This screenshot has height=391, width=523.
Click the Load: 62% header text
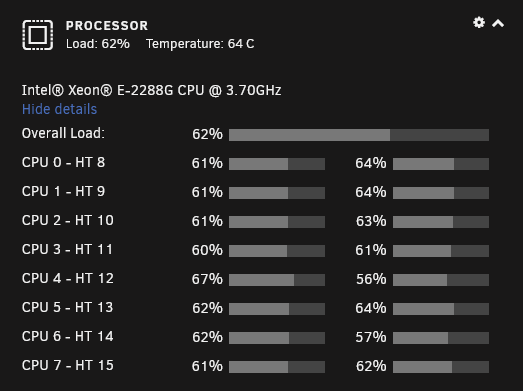click(98, 44)
